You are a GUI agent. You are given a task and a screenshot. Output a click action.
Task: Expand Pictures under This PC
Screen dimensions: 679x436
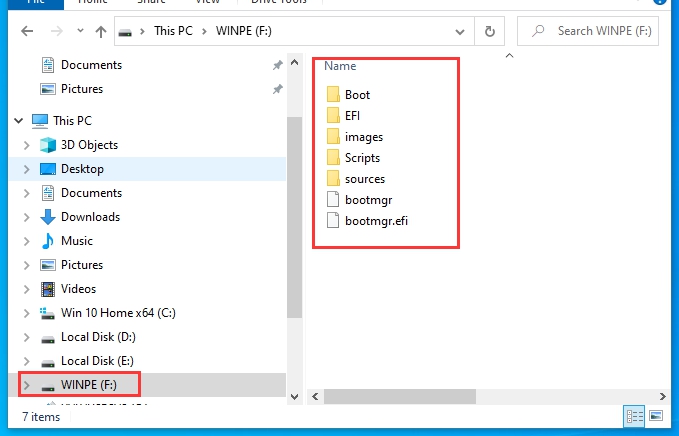pos(26,265)
